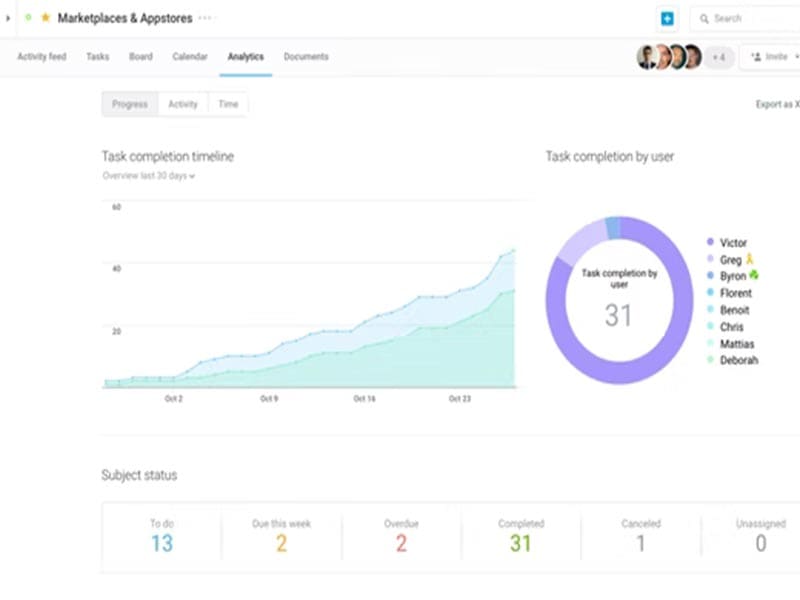Viewport: 800px width, 600px height.
Task: Switch to the Board tab
Action: click(141, 57)
